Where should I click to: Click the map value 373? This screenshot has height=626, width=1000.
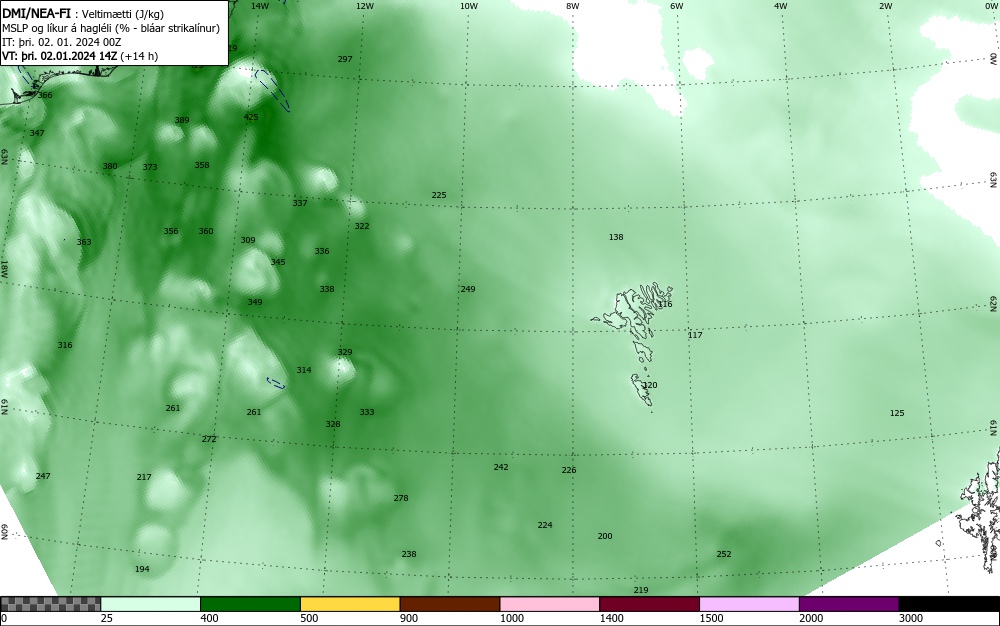coord(150,167)
